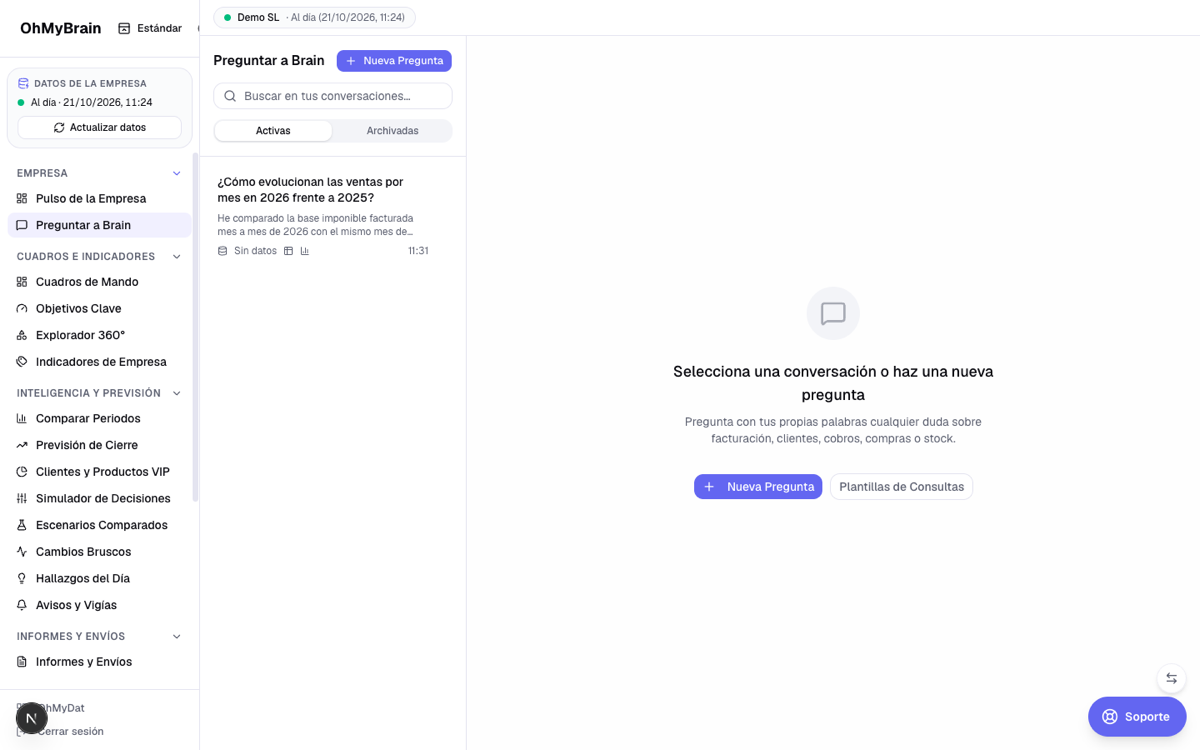The width and height of the screenshot is (1200, 750).
Task: Click the Estándar plan icon
Action: pyautogui.click(x=124, y=28)
